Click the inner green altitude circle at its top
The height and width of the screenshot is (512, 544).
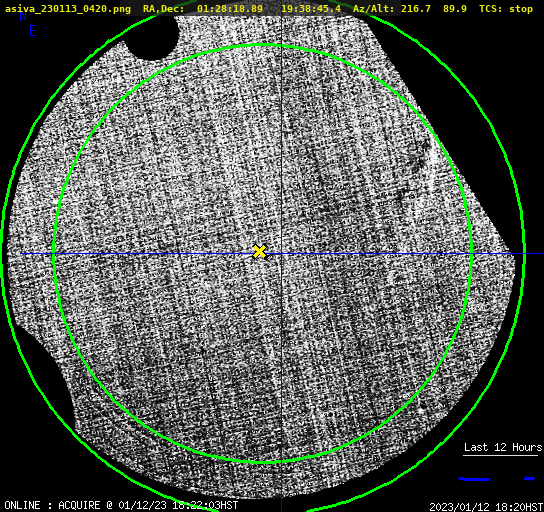point(263,45)
